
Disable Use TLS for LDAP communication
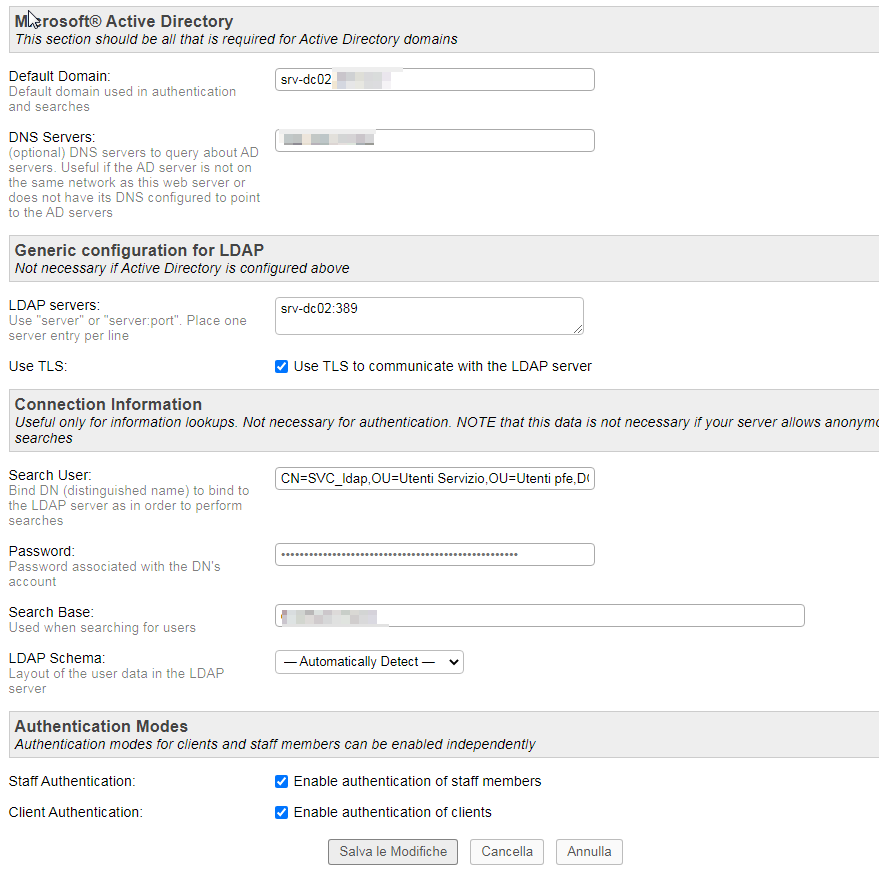click(x=281, y=367)
